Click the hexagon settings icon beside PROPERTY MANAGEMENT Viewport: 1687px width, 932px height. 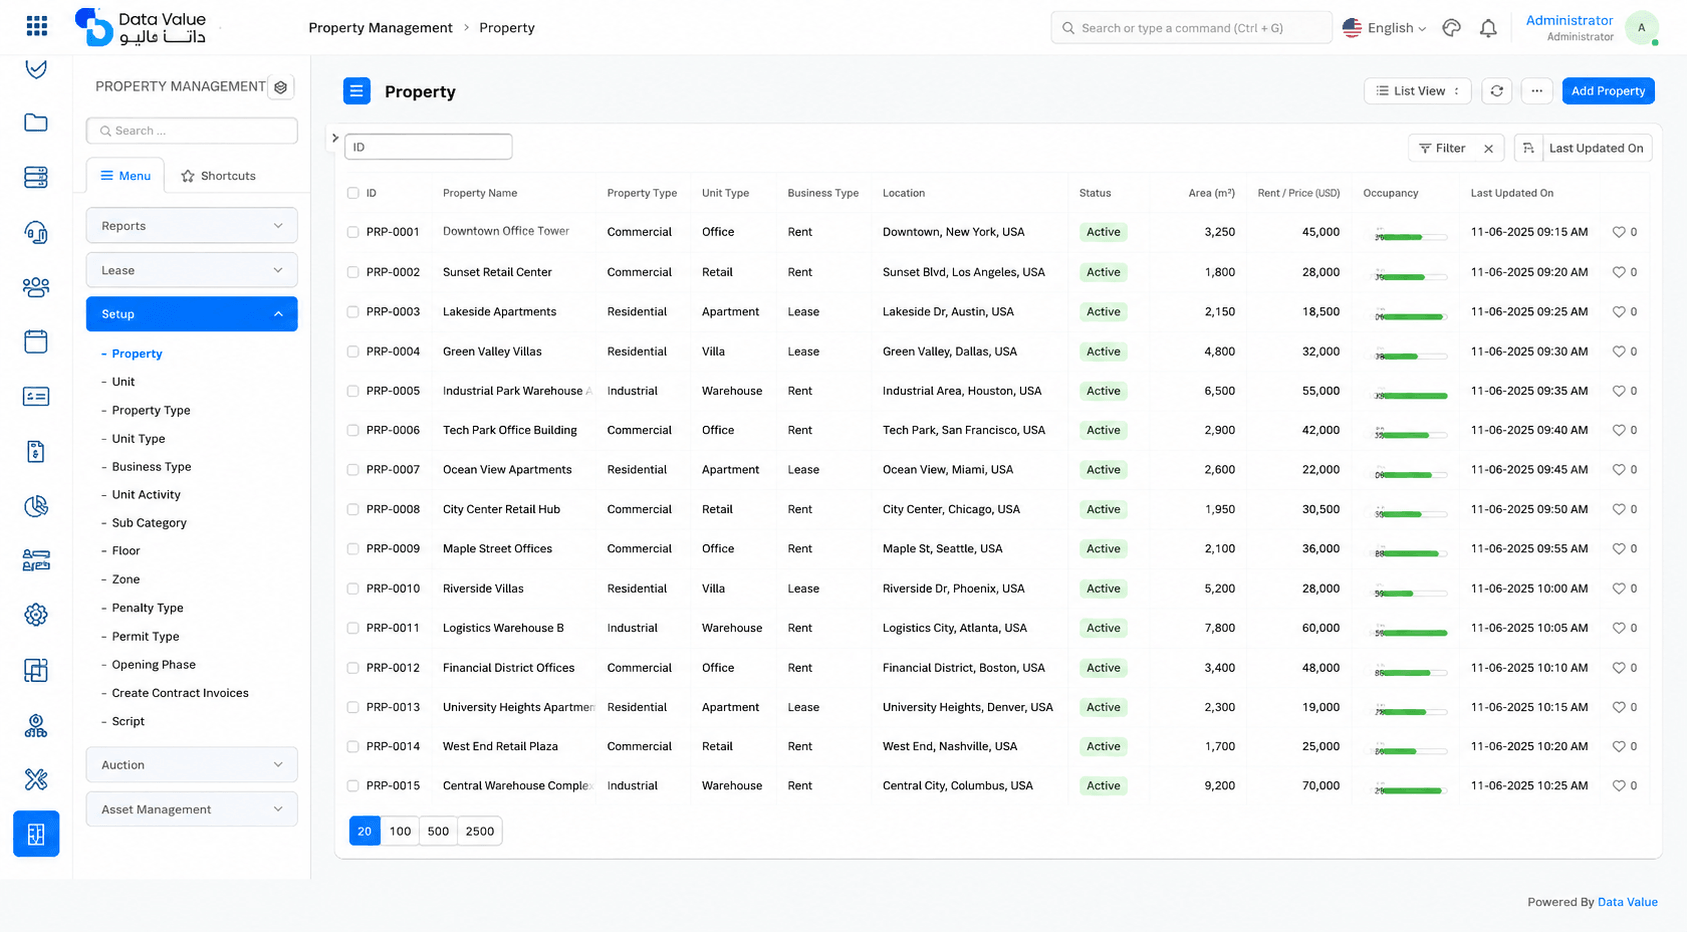(281, 87)
